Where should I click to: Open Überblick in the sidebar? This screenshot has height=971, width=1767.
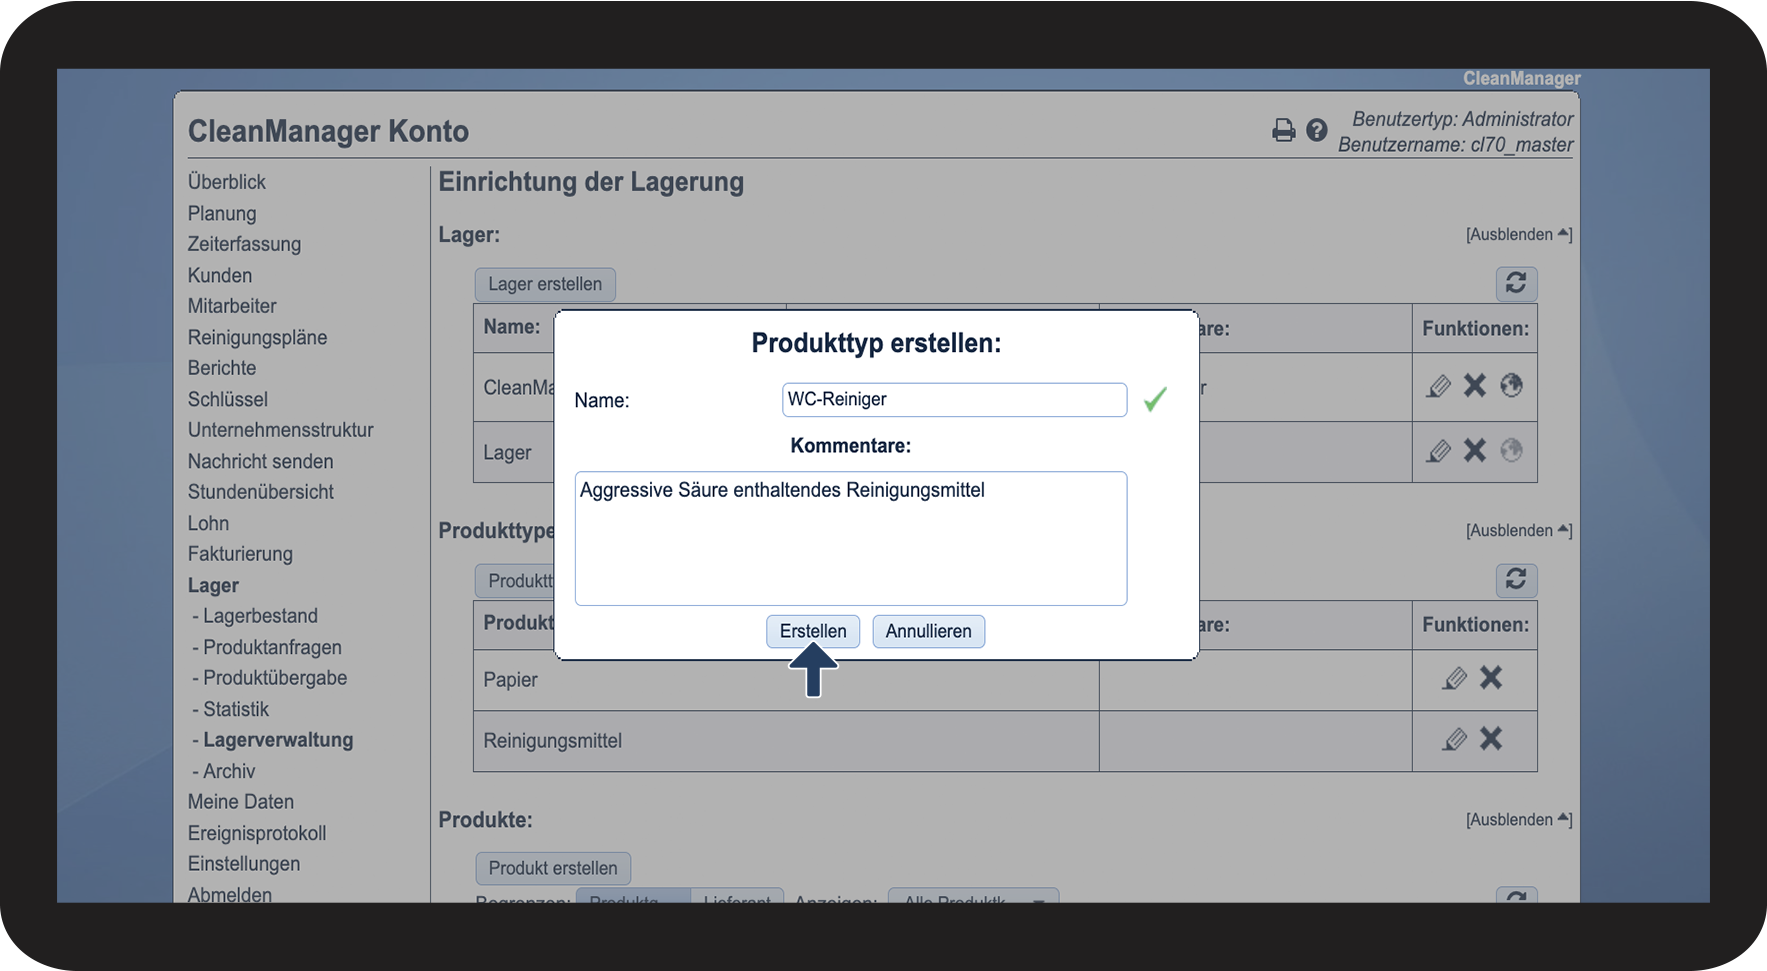pos(227,182)
